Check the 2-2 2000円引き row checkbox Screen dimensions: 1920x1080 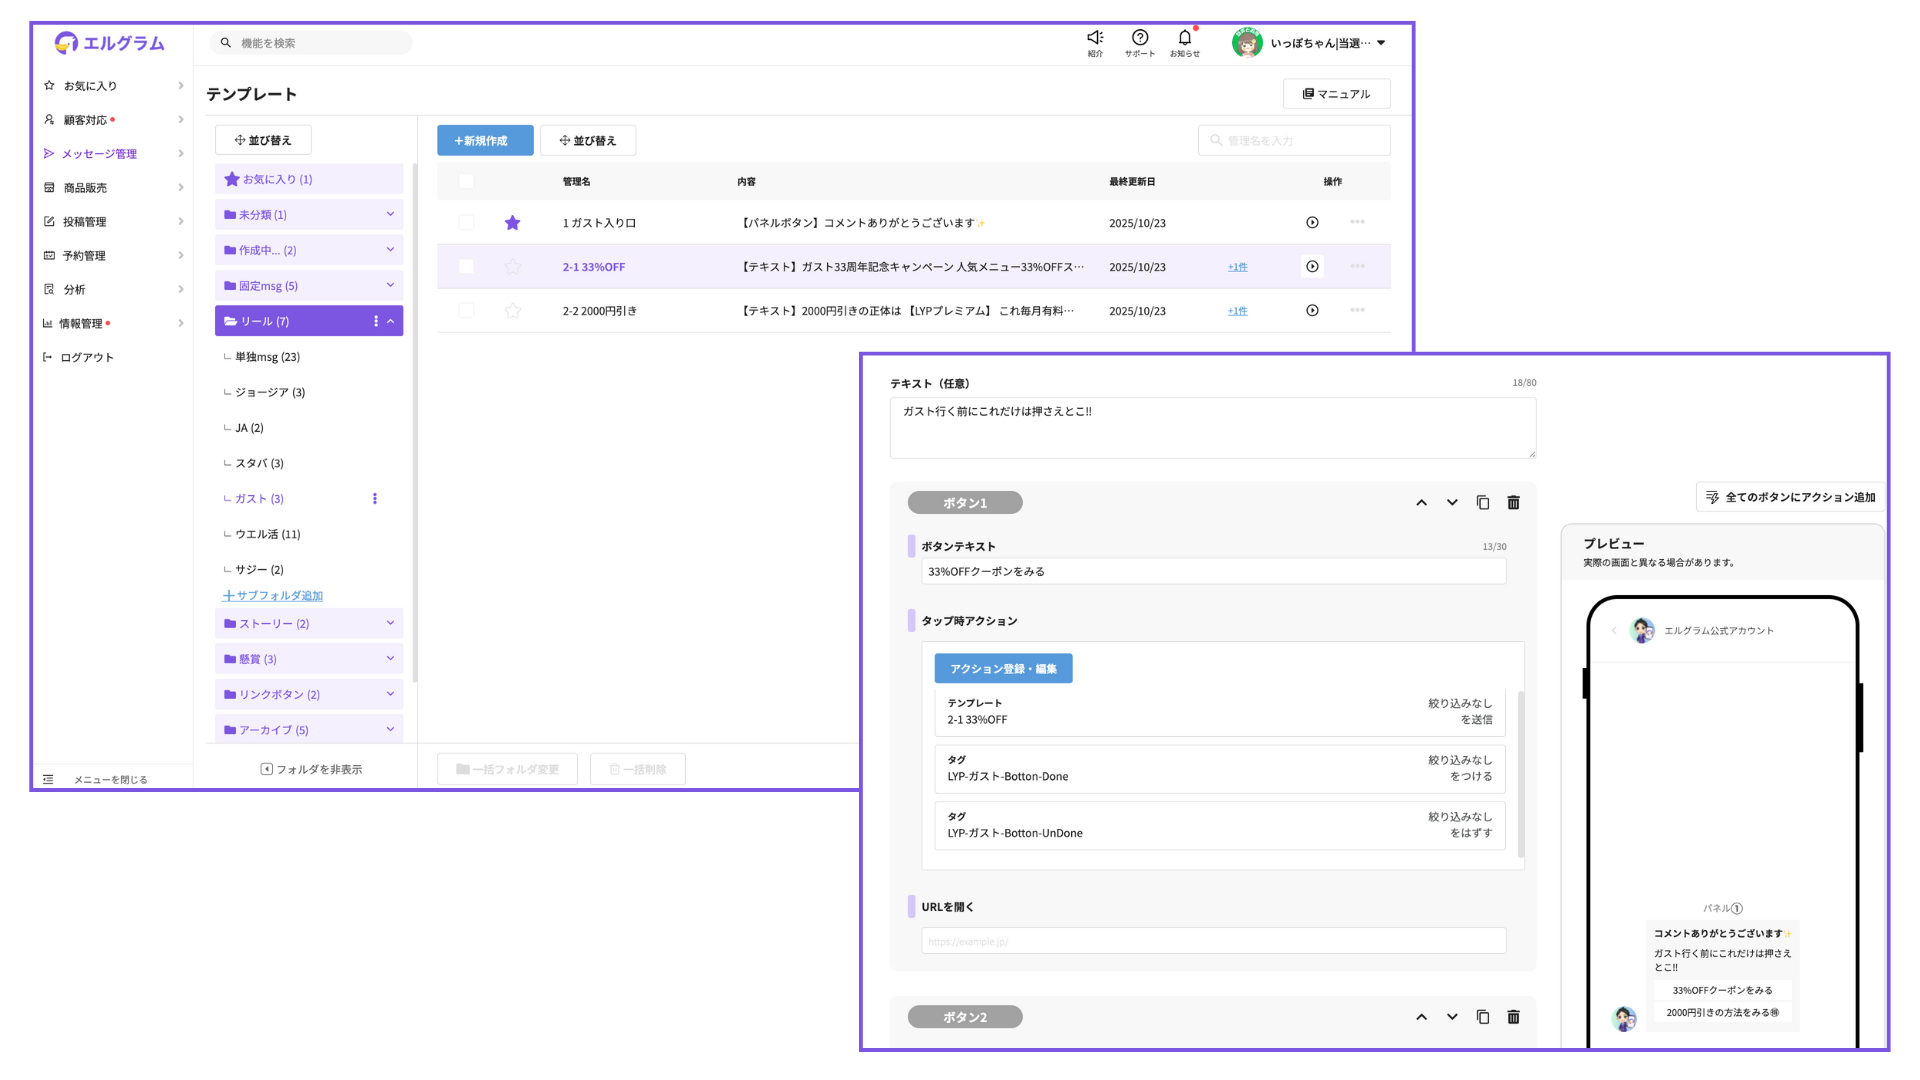point(466,311)
